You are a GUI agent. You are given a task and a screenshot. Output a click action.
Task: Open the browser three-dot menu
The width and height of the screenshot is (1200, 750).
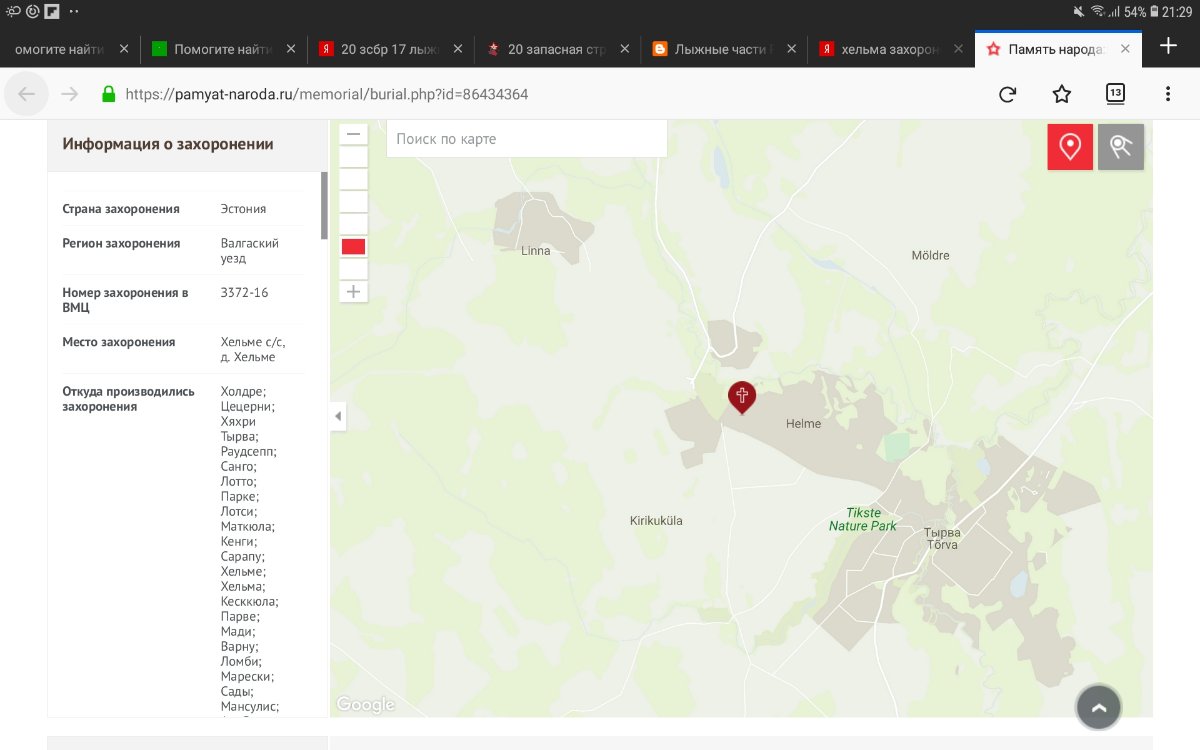coord(1168,94)
